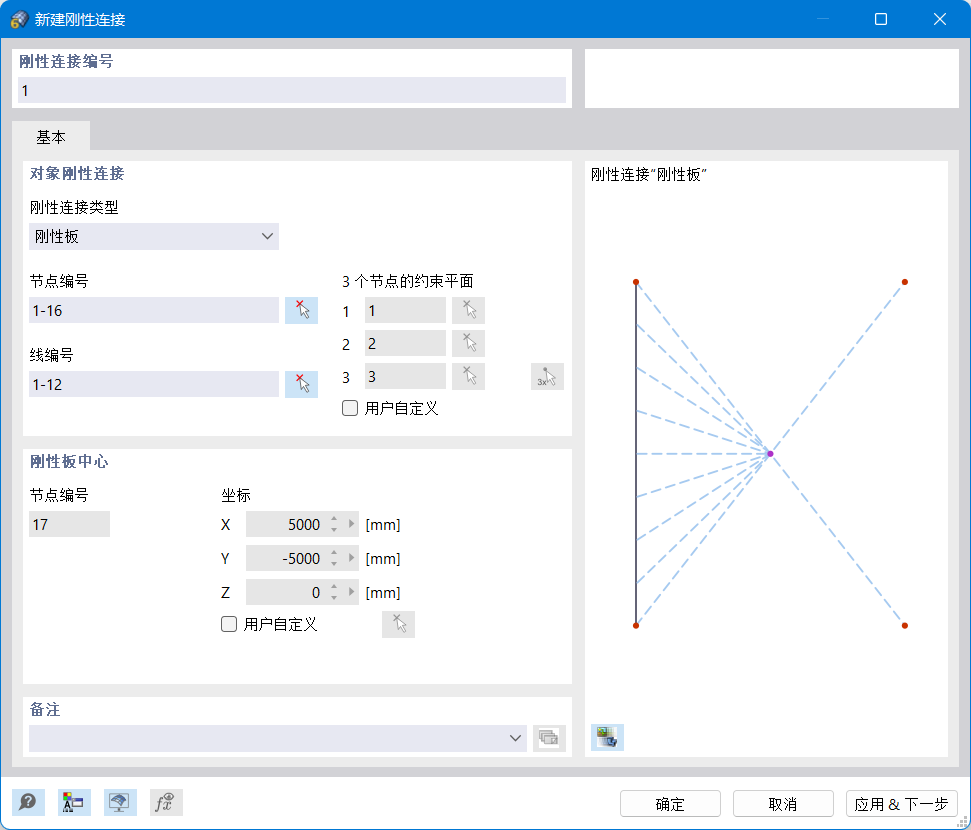971x830 pixels.
Task: Close the 新建刚性连接 dialog
Action: [x=939, y=19]
